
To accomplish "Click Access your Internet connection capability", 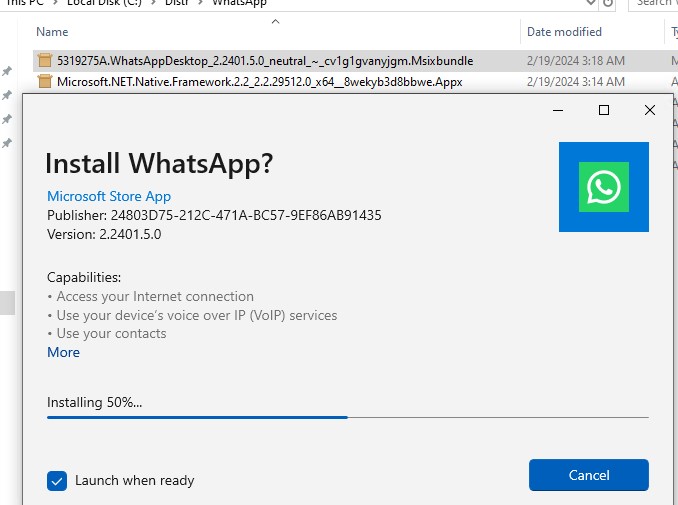I will [155, 297].
